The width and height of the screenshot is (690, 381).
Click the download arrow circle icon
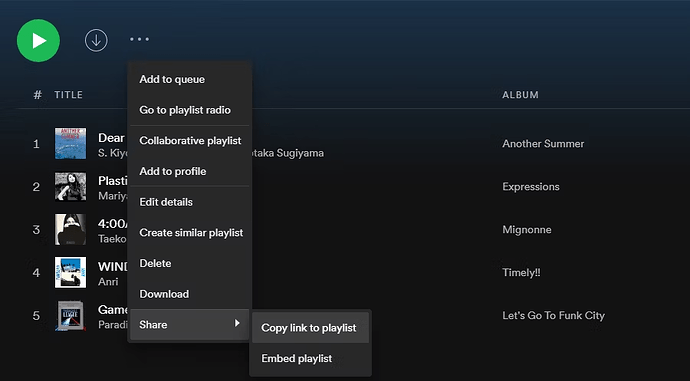[x=96, y=40]
